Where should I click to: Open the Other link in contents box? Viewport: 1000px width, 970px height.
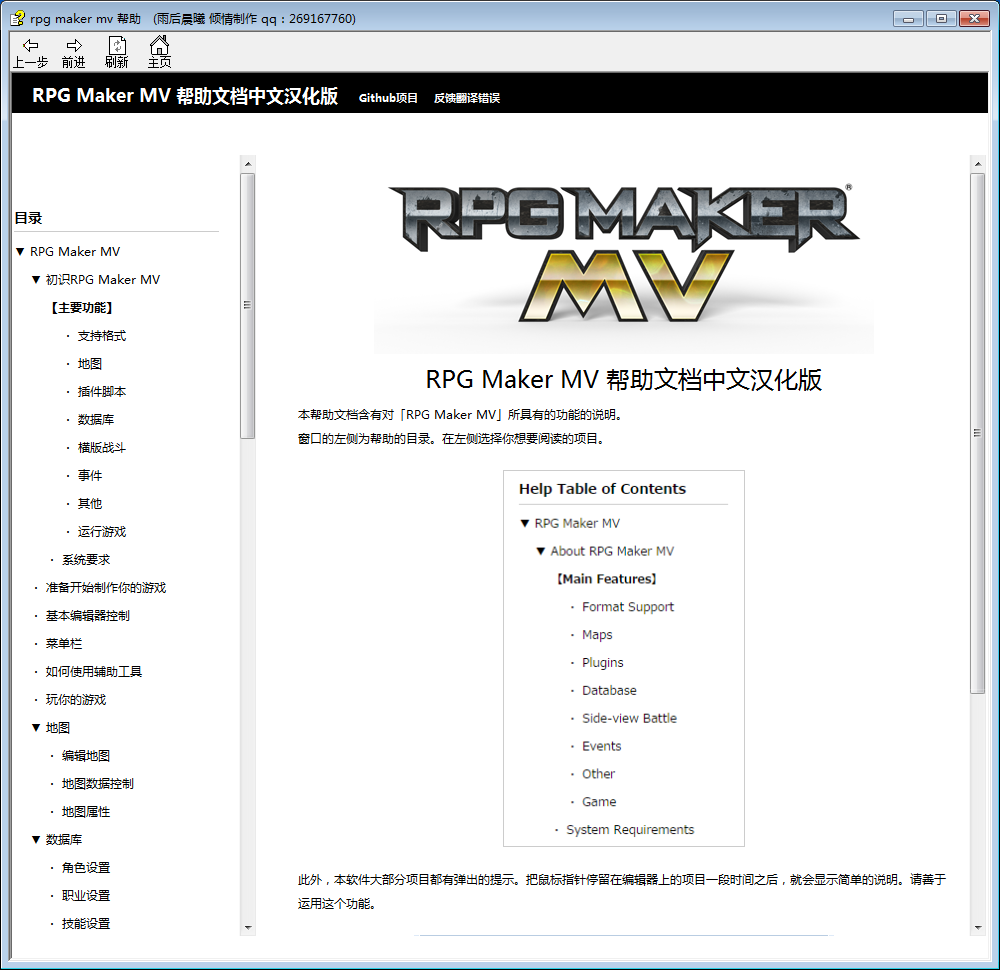pyautogui.click(x=598, y=774)
